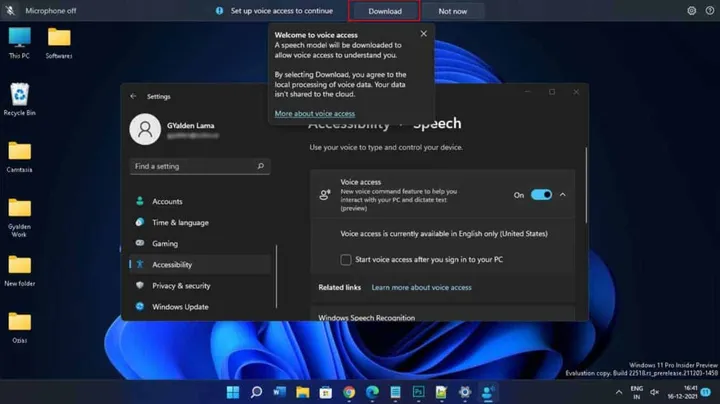The image size is (720, 404).
Task: Click the Find a setting search box
Action: (200, 166)
